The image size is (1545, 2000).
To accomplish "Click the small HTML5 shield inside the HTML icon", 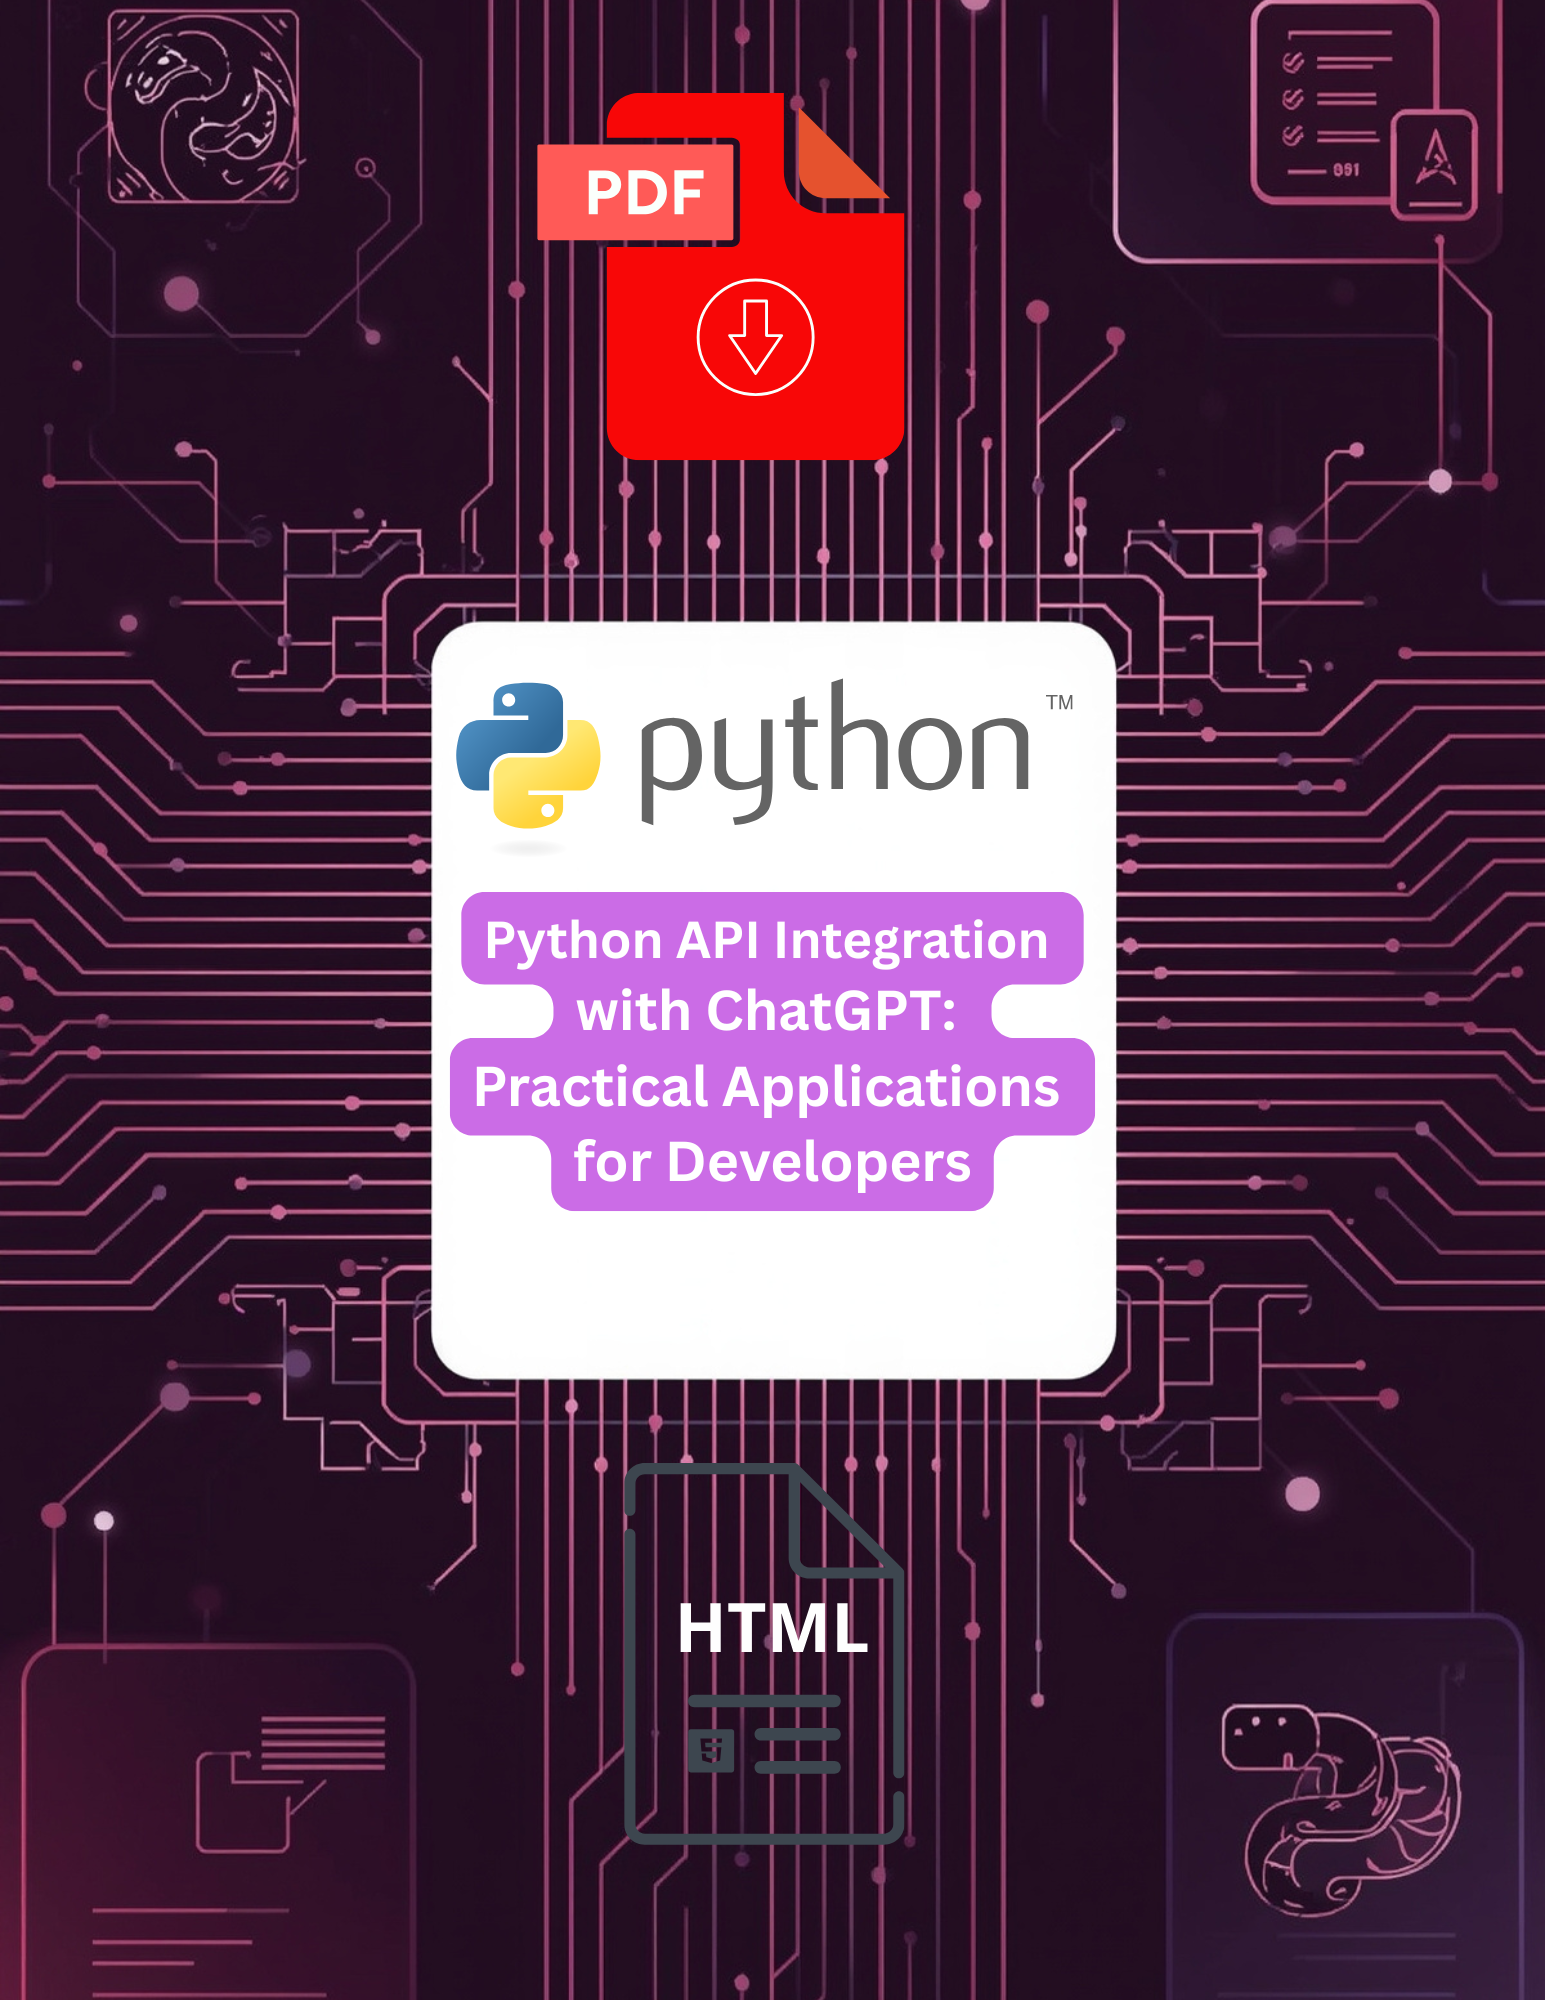I will pyautogui.click(x=711, y=1751).
